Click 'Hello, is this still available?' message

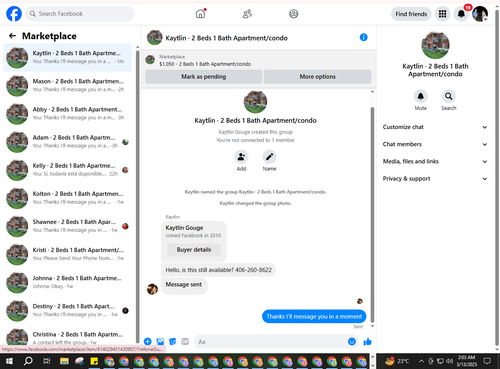point(218,270)
